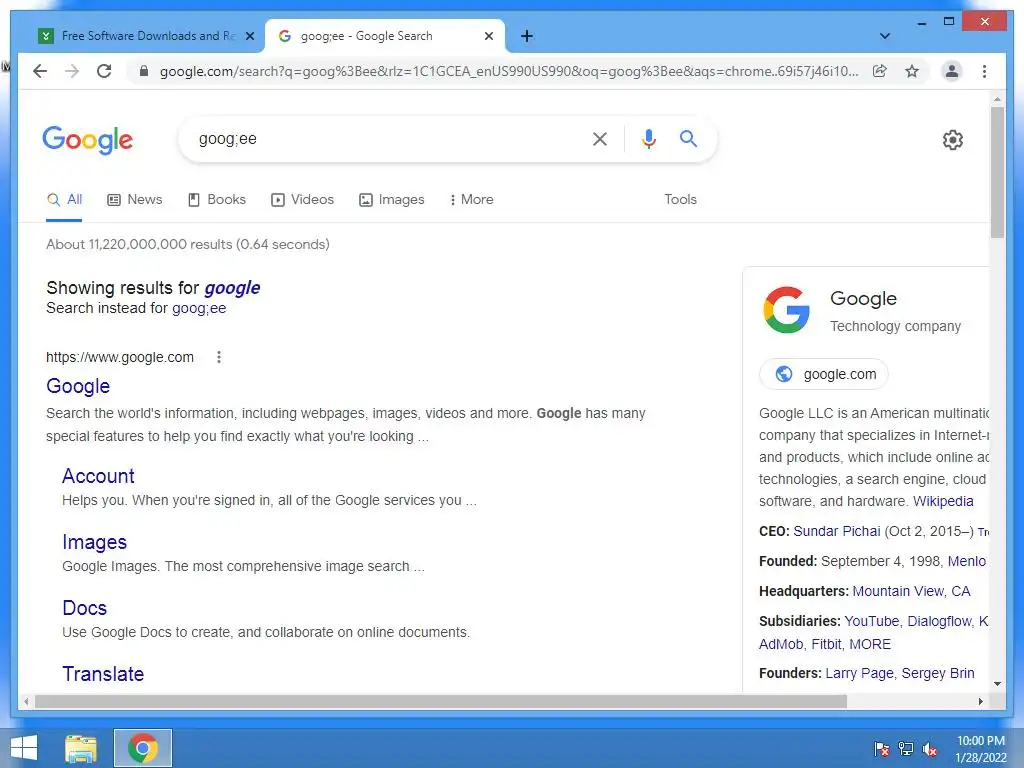Open the result options three-dot menu
Image resolution: width=1024 pixels, height=768 pixels.
click(x=219, y=357)
